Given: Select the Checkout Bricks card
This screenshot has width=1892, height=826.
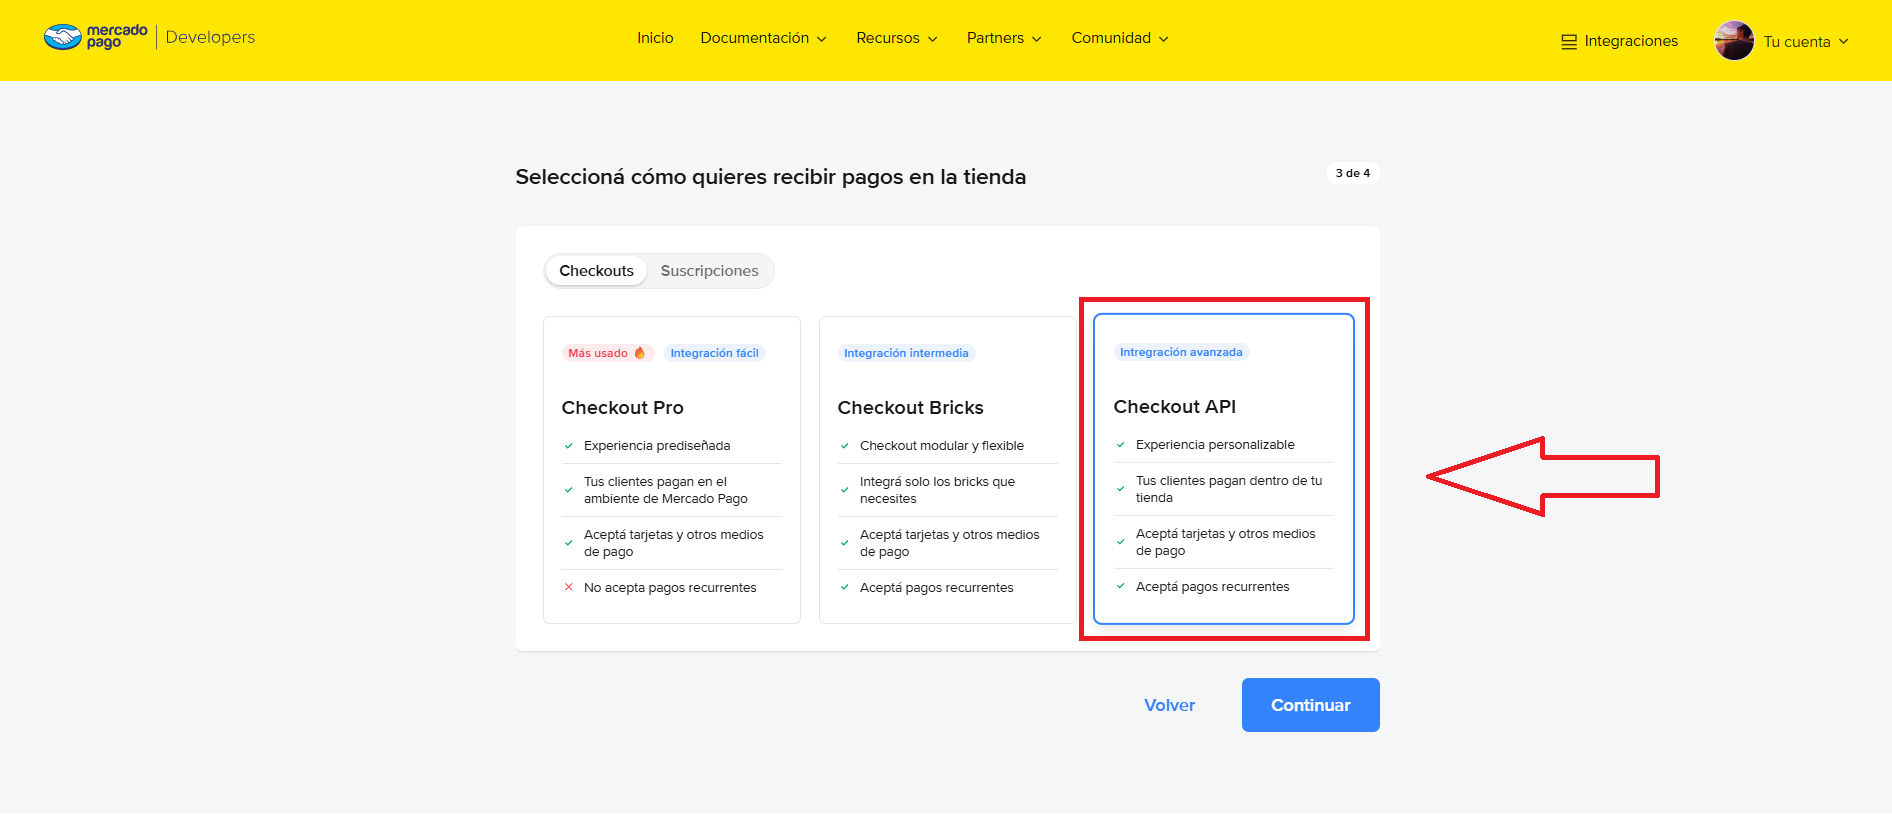Looking at the screenshot, I should point(948,470).
